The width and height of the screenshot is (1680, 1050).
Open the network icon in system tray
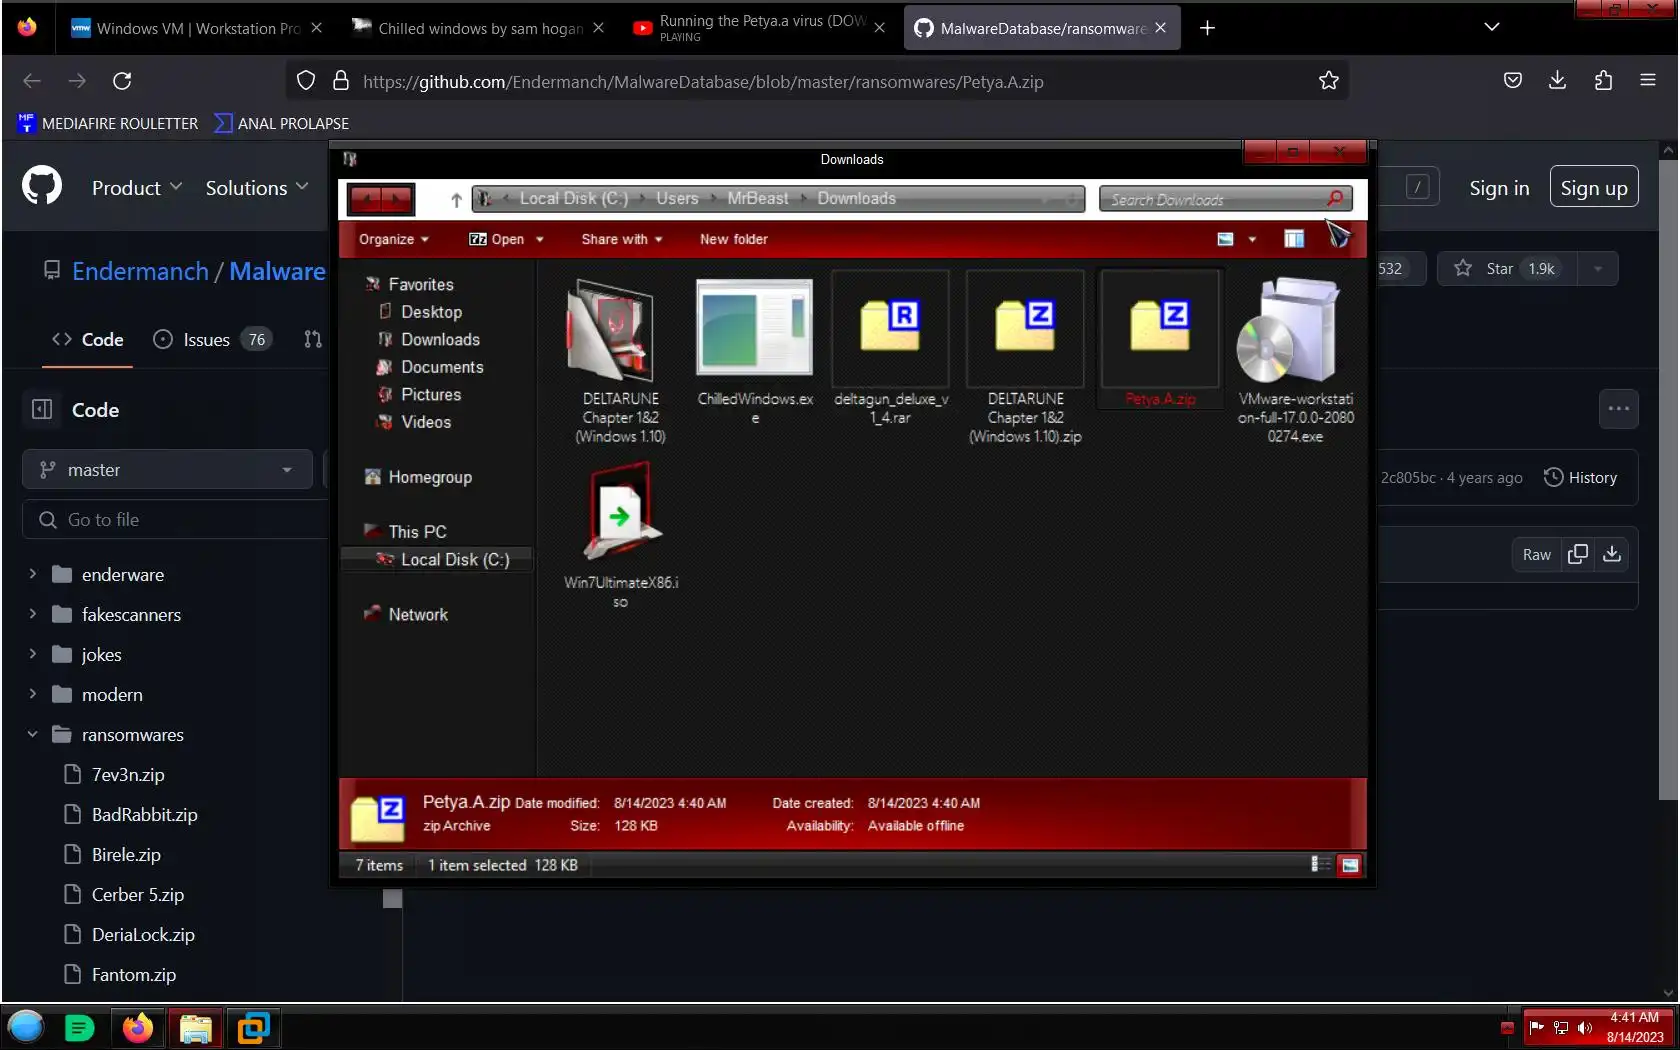click(1561, 1028)
